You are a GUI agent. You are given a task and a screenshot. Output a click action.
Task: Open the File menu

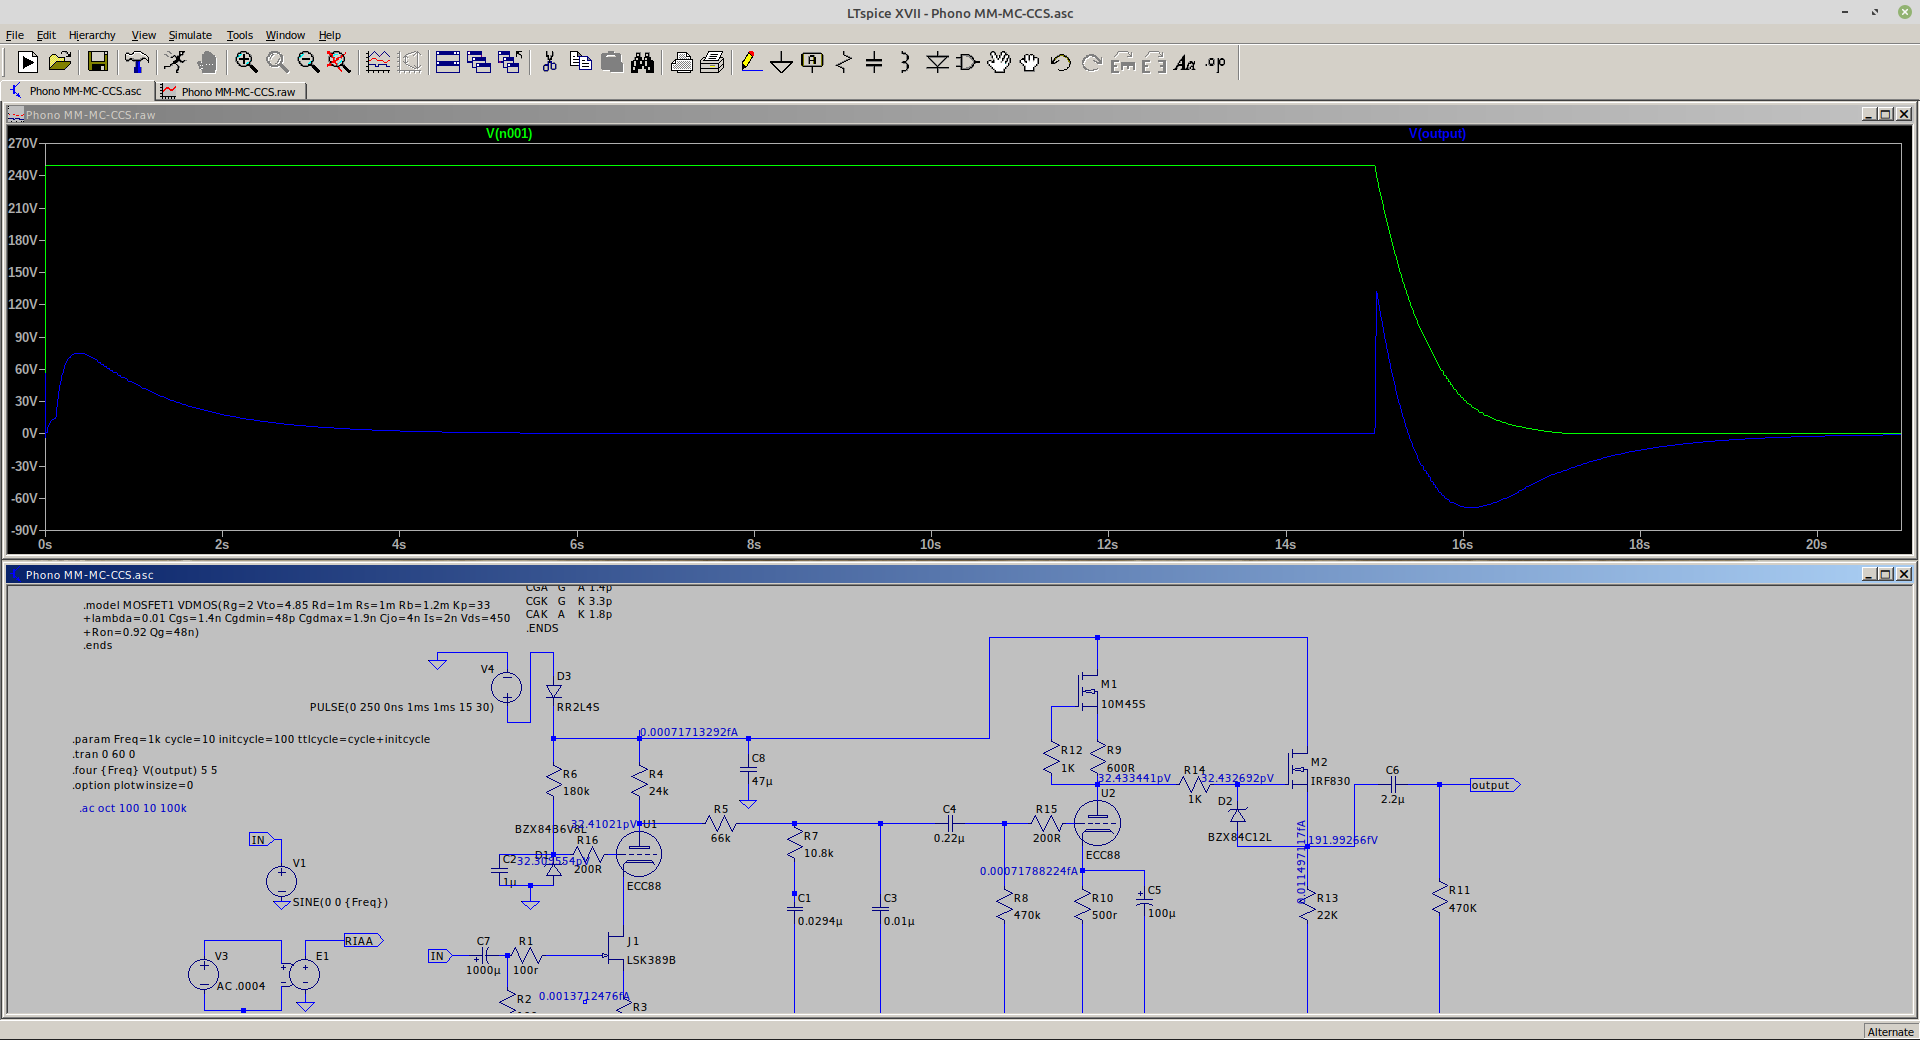15,35
